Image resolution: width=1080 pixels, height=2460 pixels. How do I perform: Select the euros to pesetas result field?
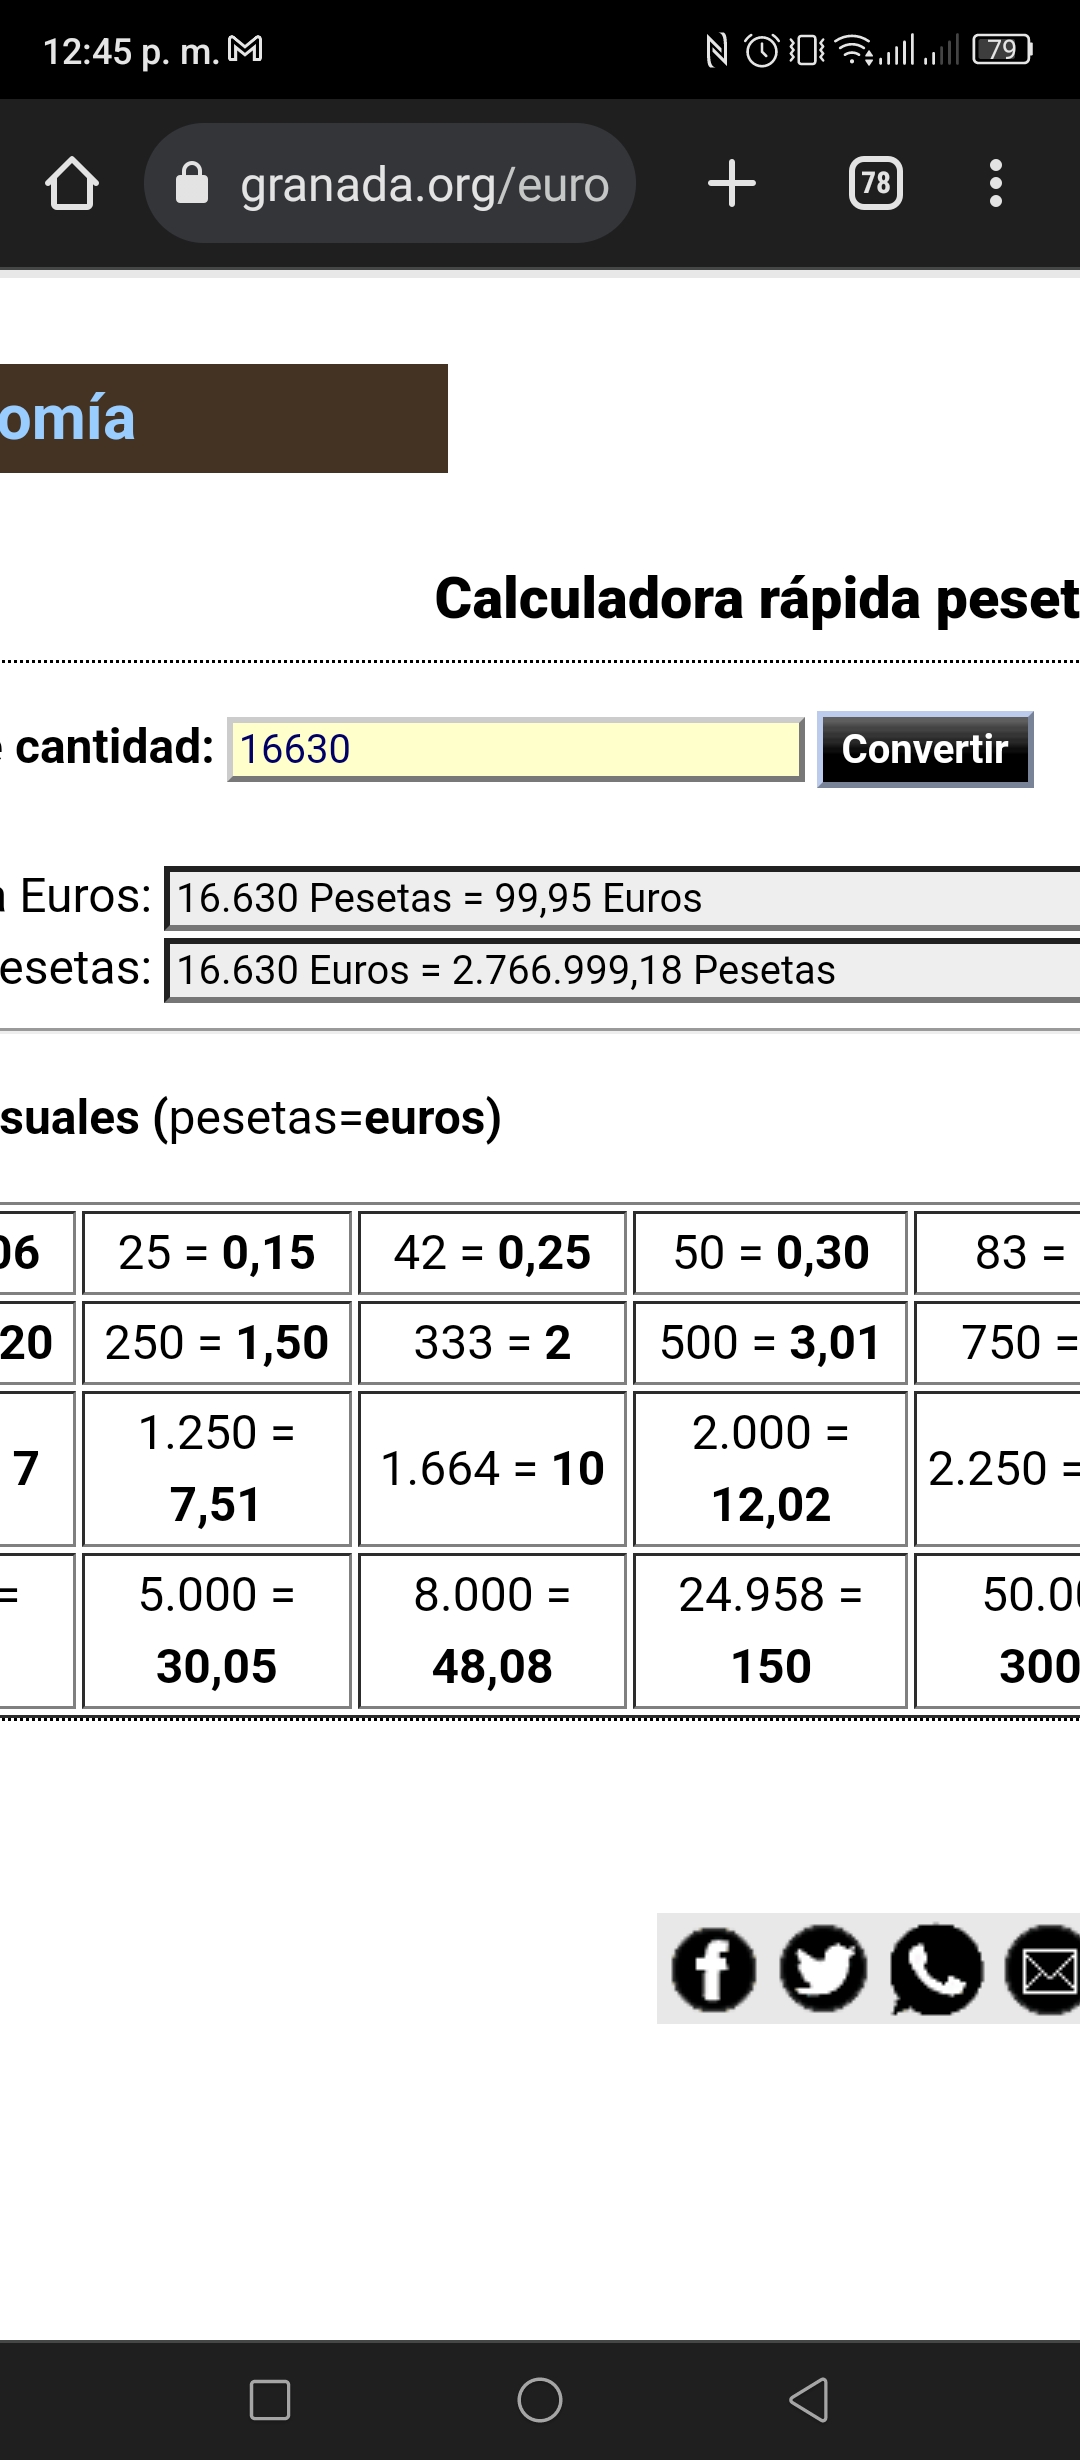[x=622, y=970]
